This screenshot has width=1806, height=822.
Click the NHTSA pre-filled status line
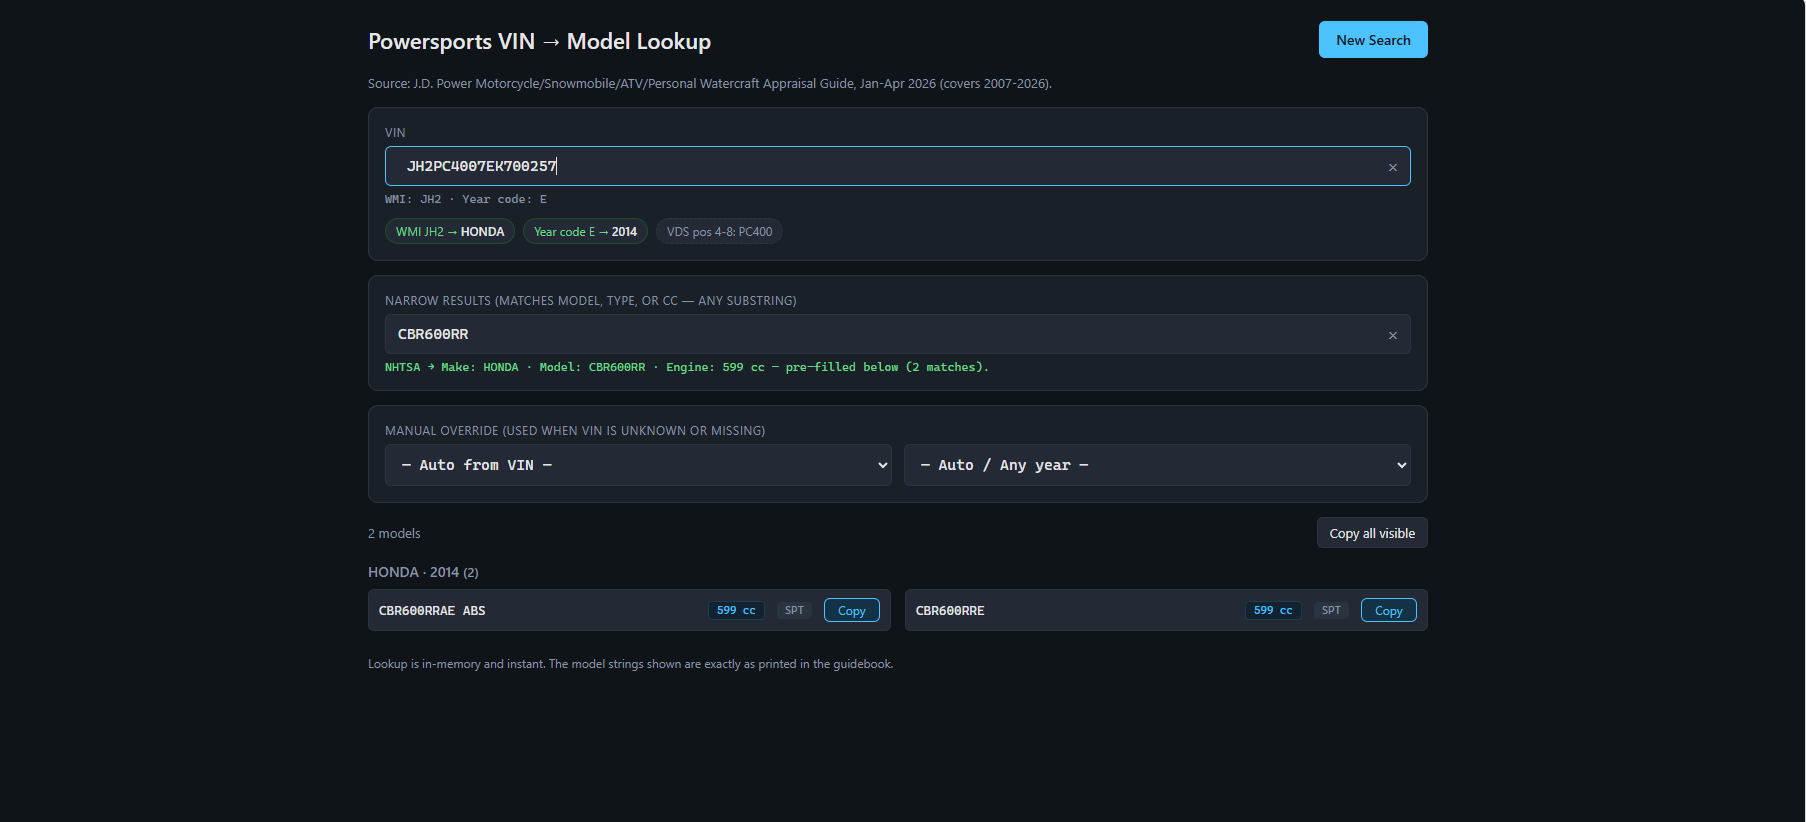point(687,367)
